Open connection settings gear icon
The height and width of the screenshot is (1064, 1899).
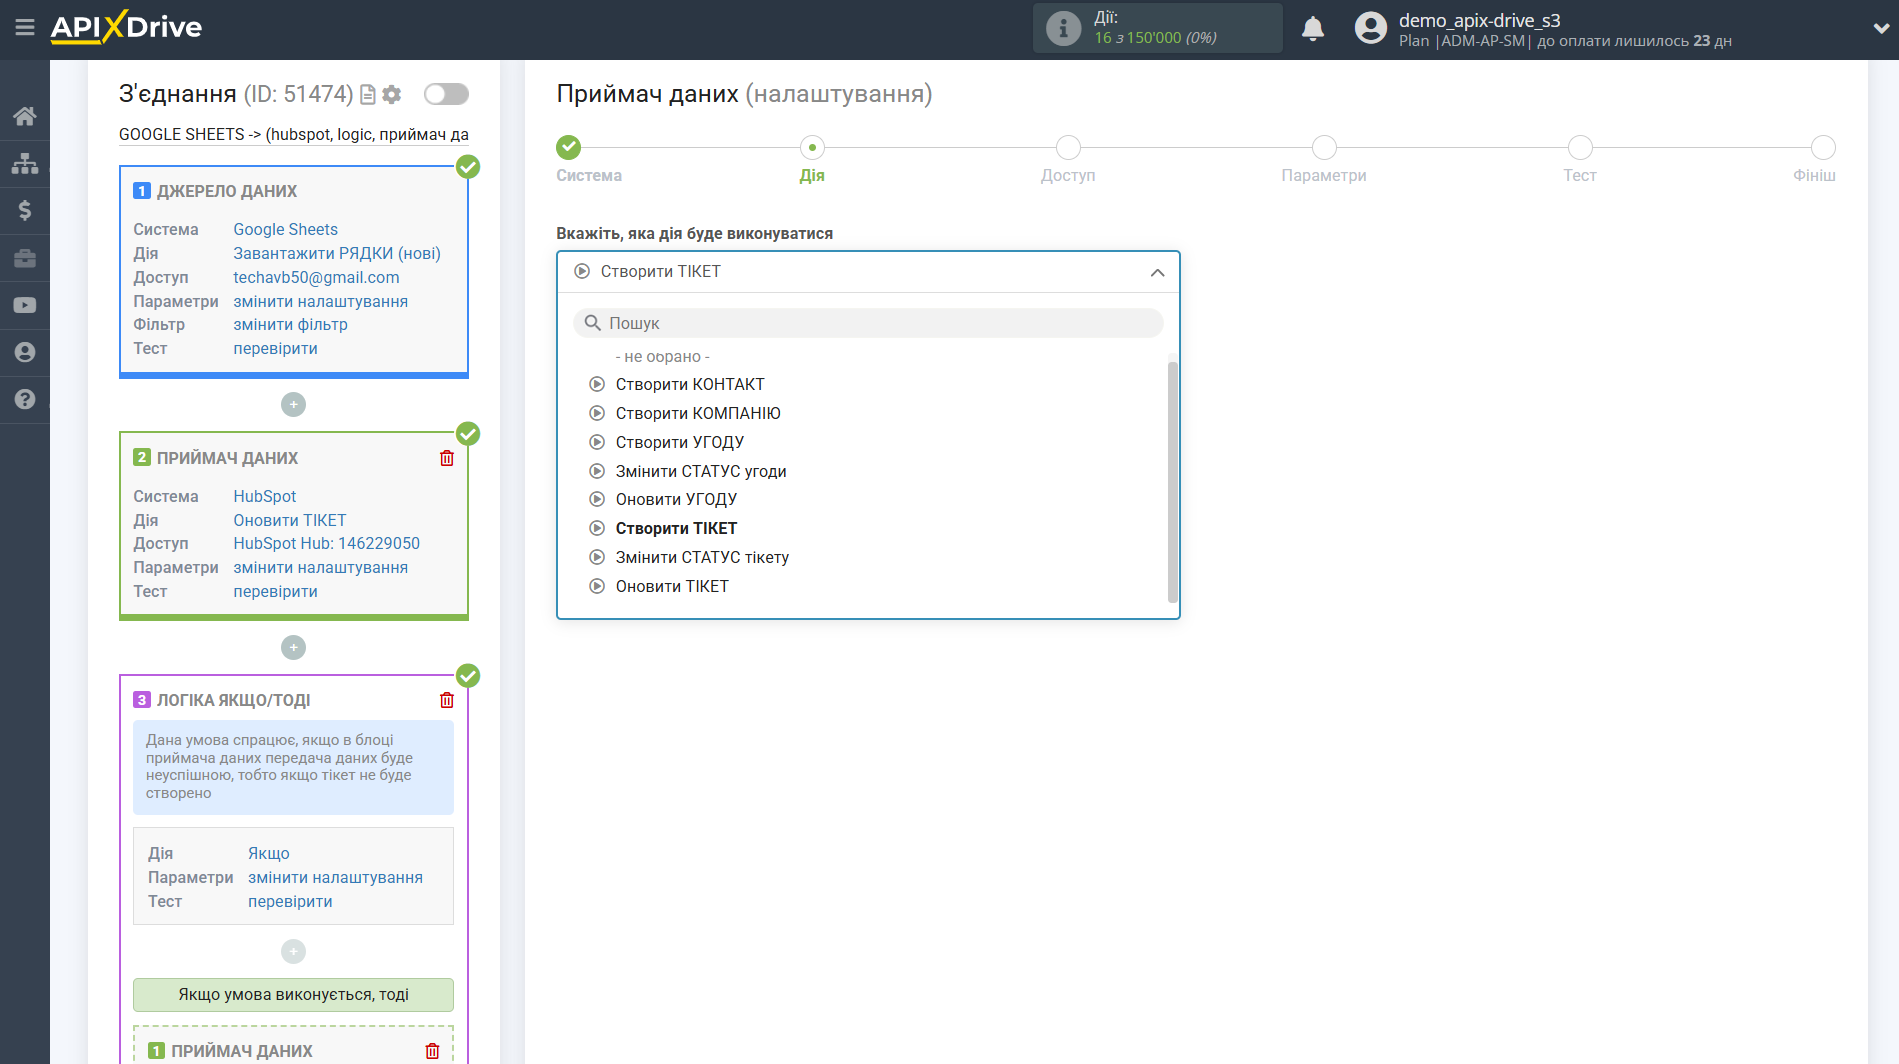[392, 94]
